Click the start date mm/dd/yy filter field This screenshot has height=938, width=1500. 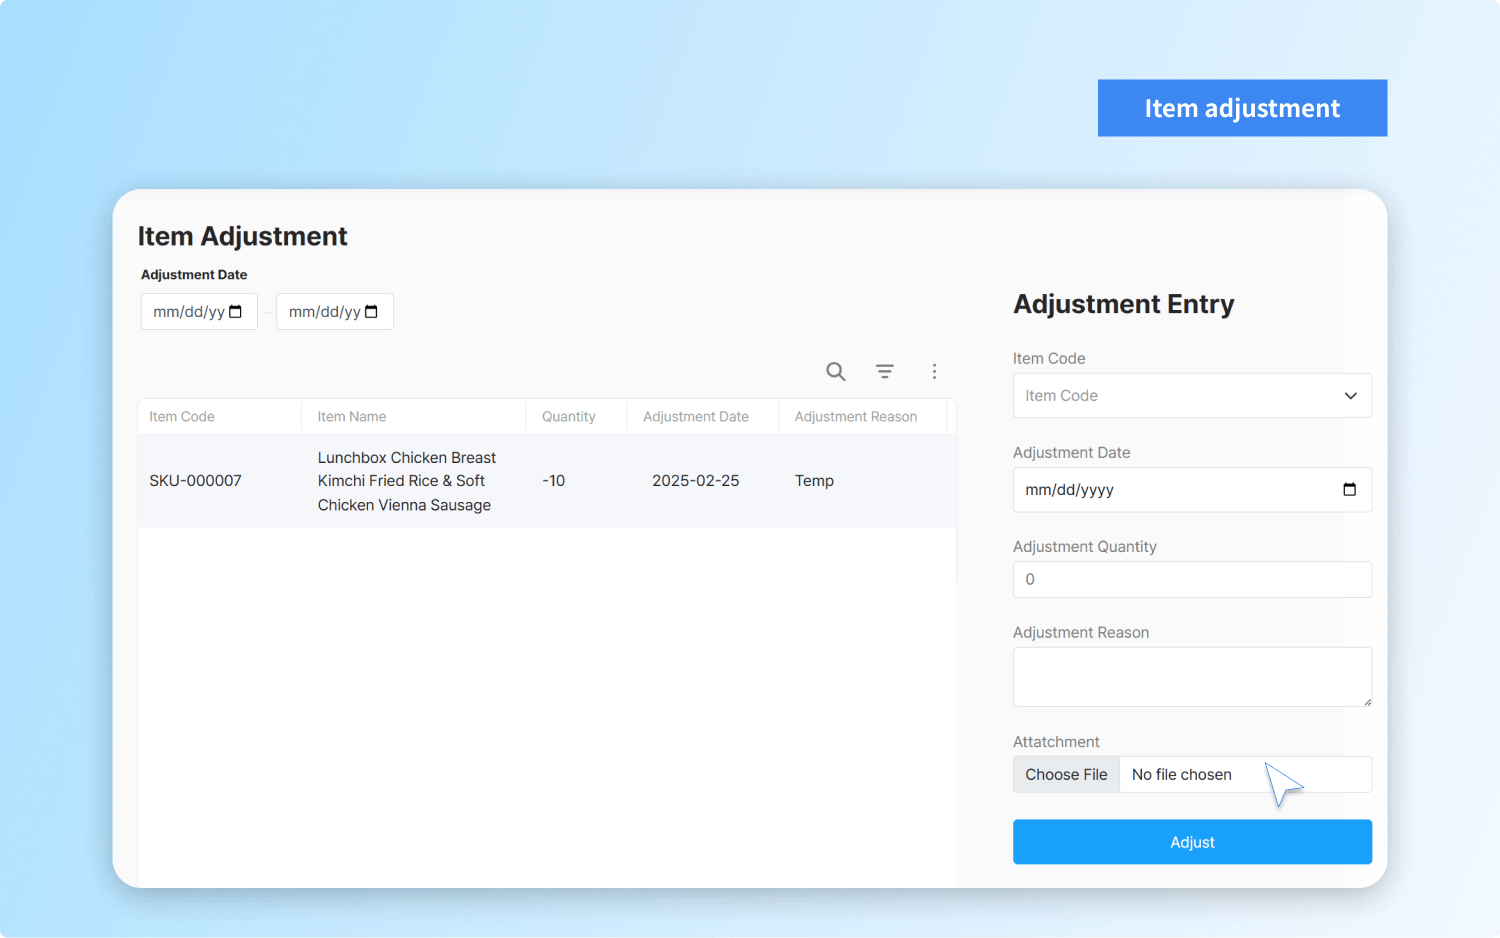pos(199,312)
